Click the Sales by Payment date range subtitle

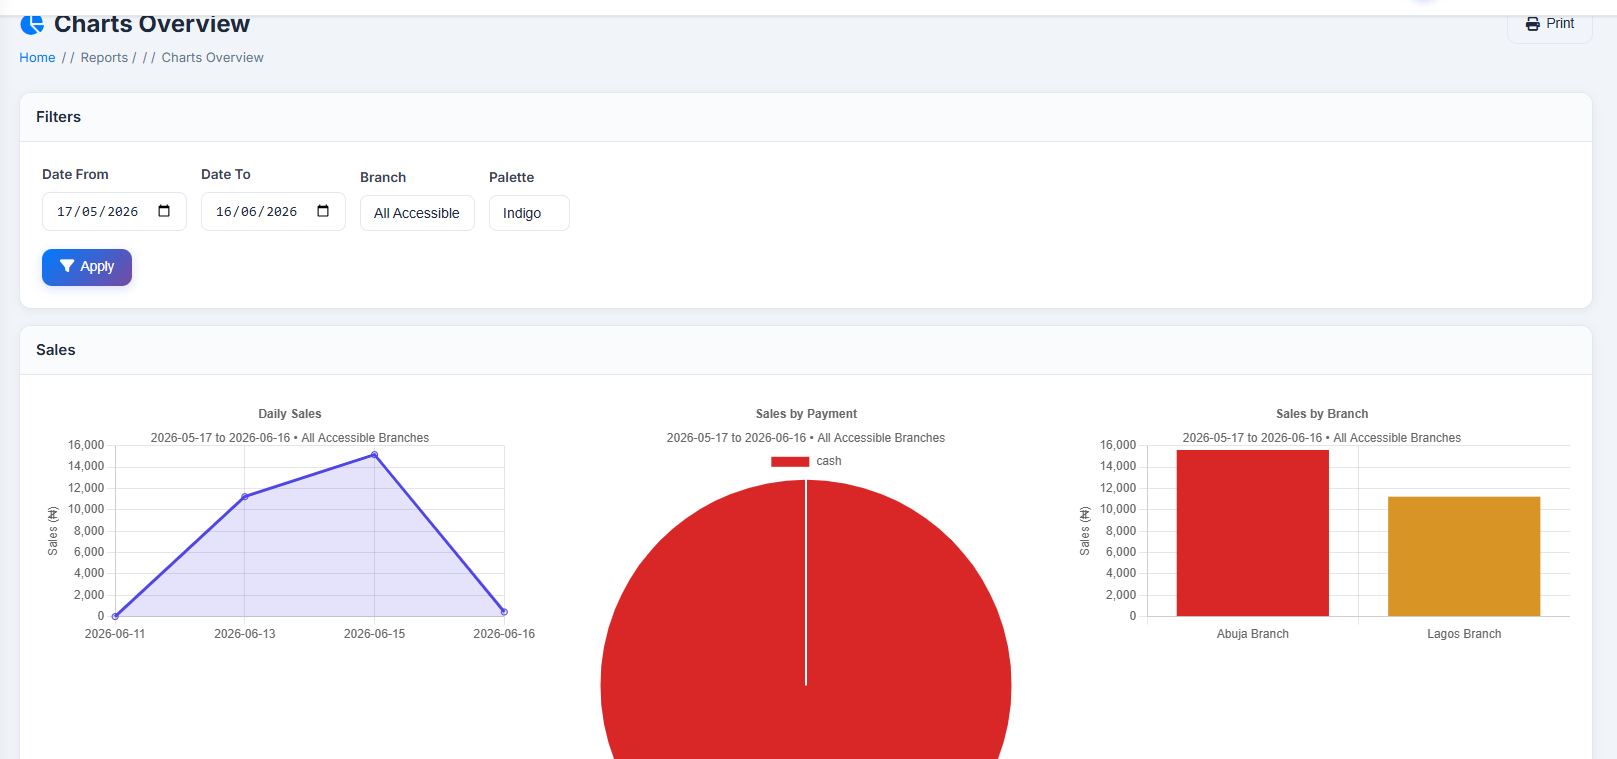[806, 438]
